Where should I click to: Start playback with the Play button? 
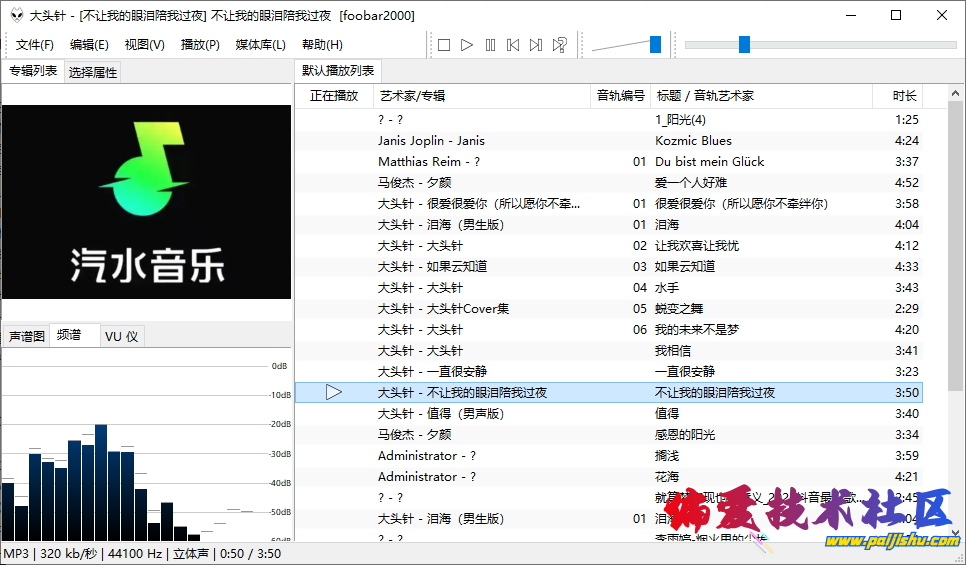pyautogui.click(x=467, y=45)
